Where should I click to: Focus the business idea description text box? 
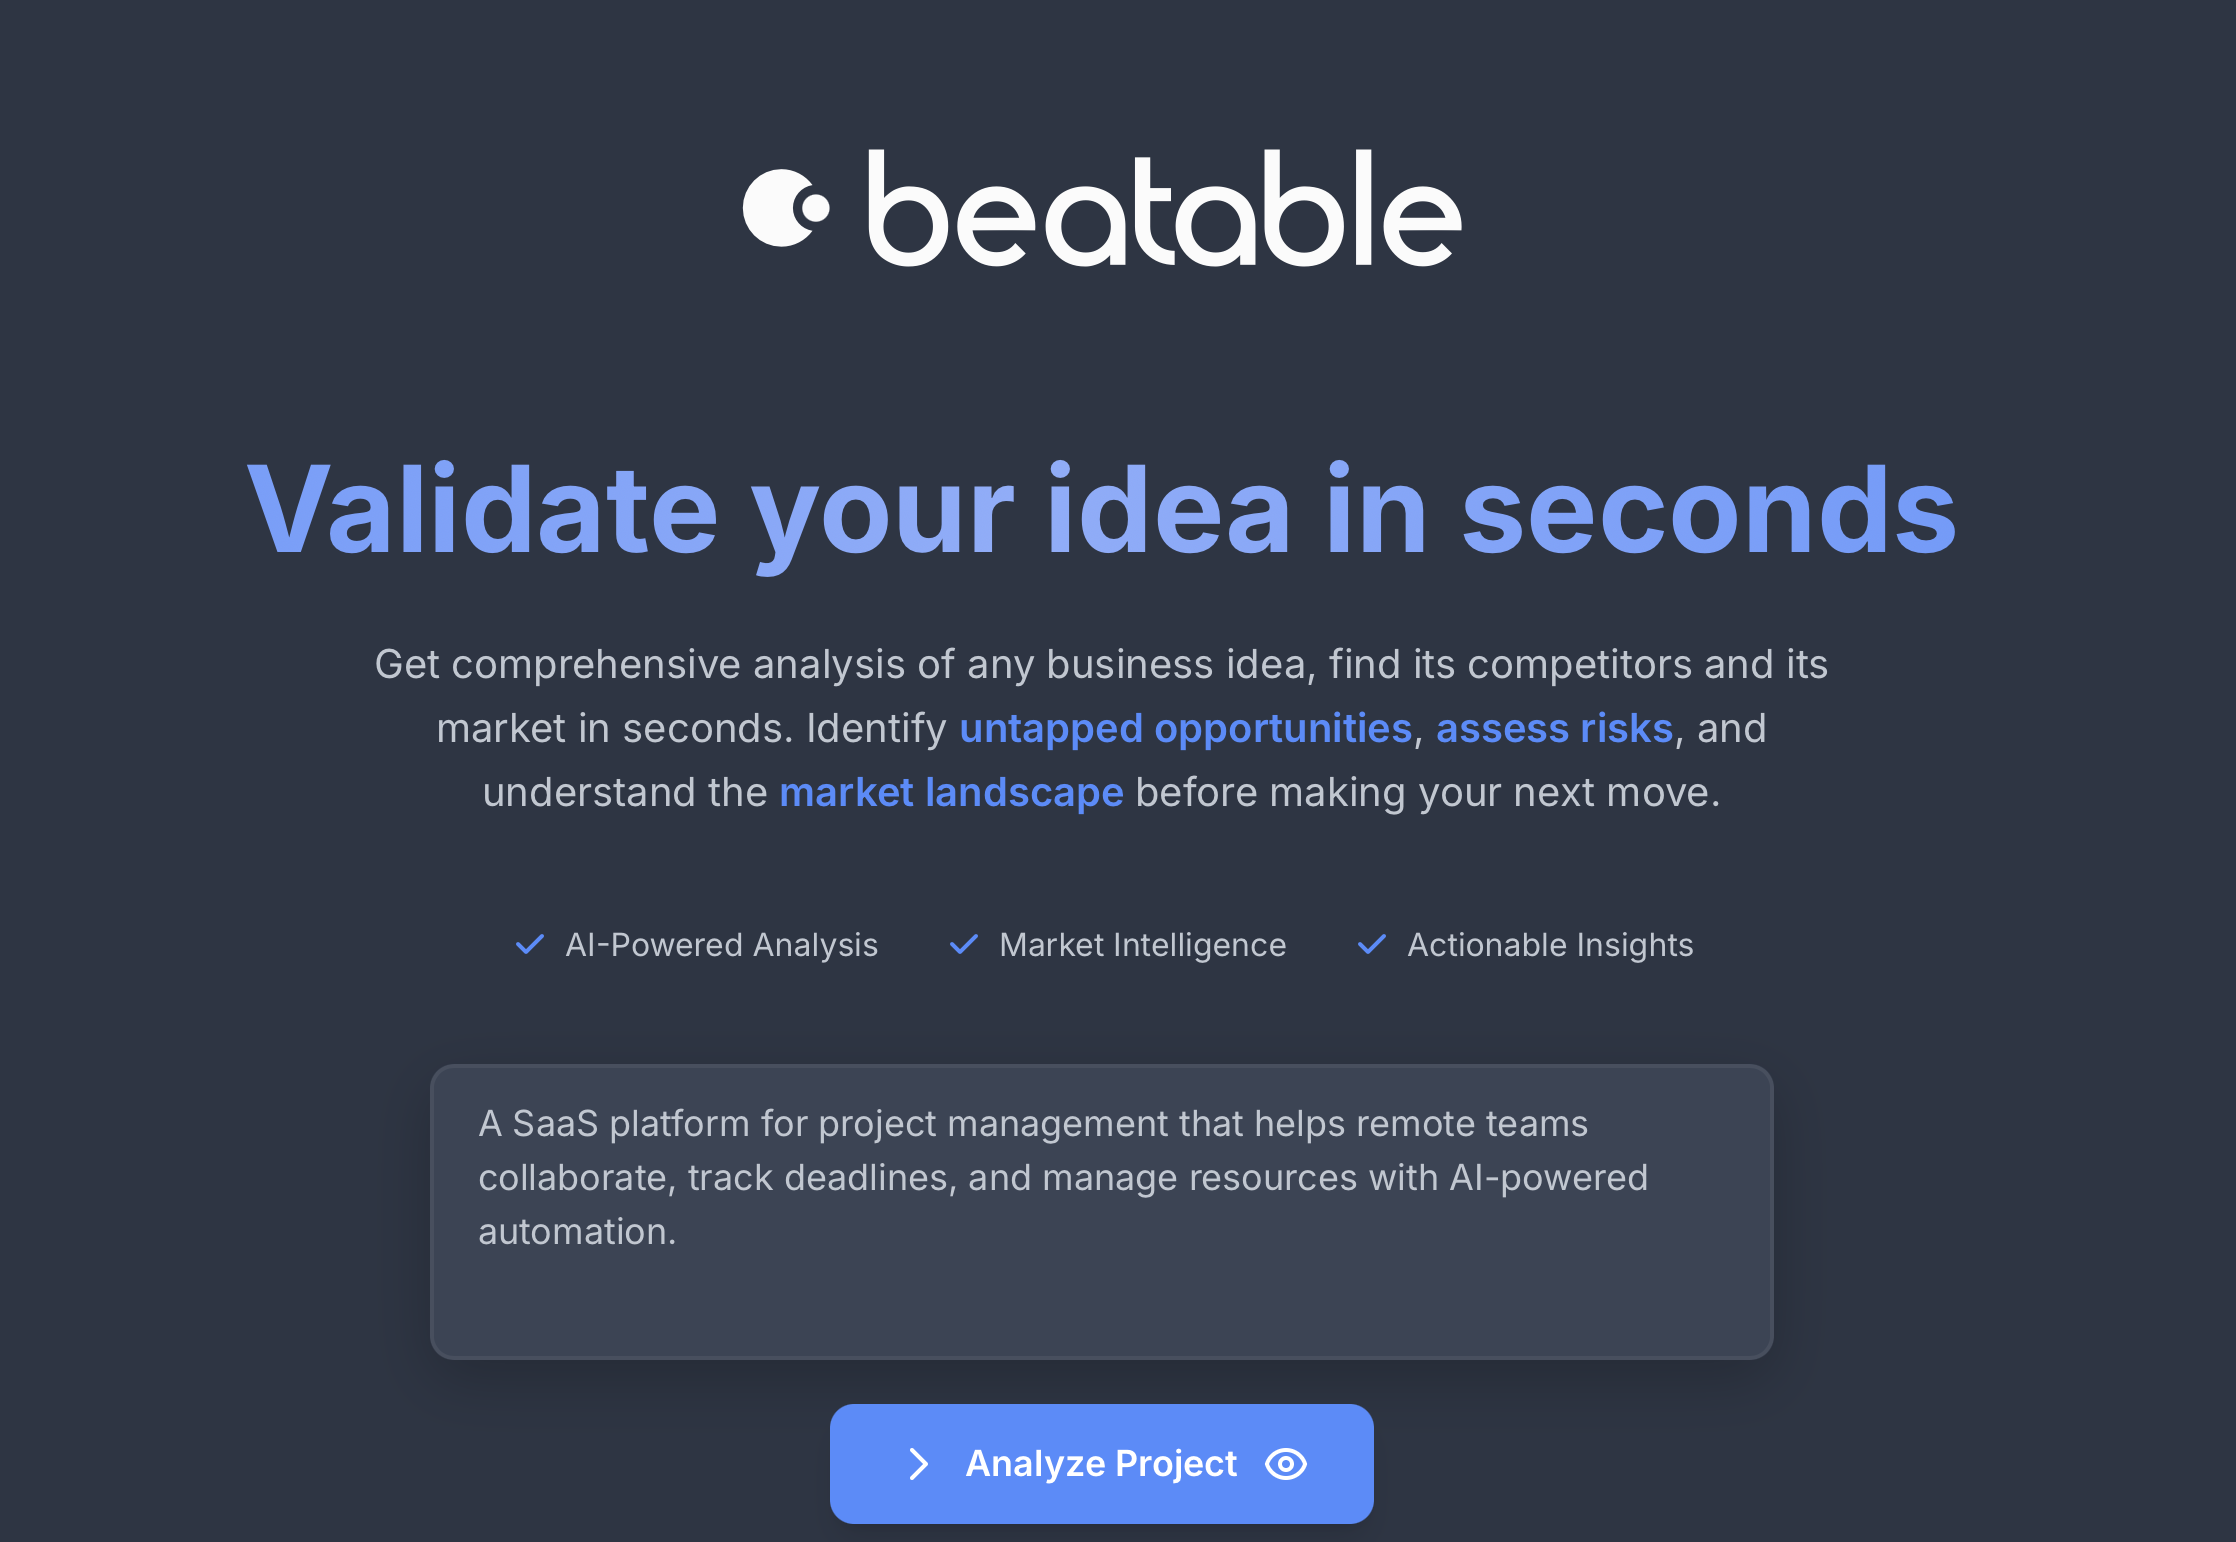point(1101,1211)
